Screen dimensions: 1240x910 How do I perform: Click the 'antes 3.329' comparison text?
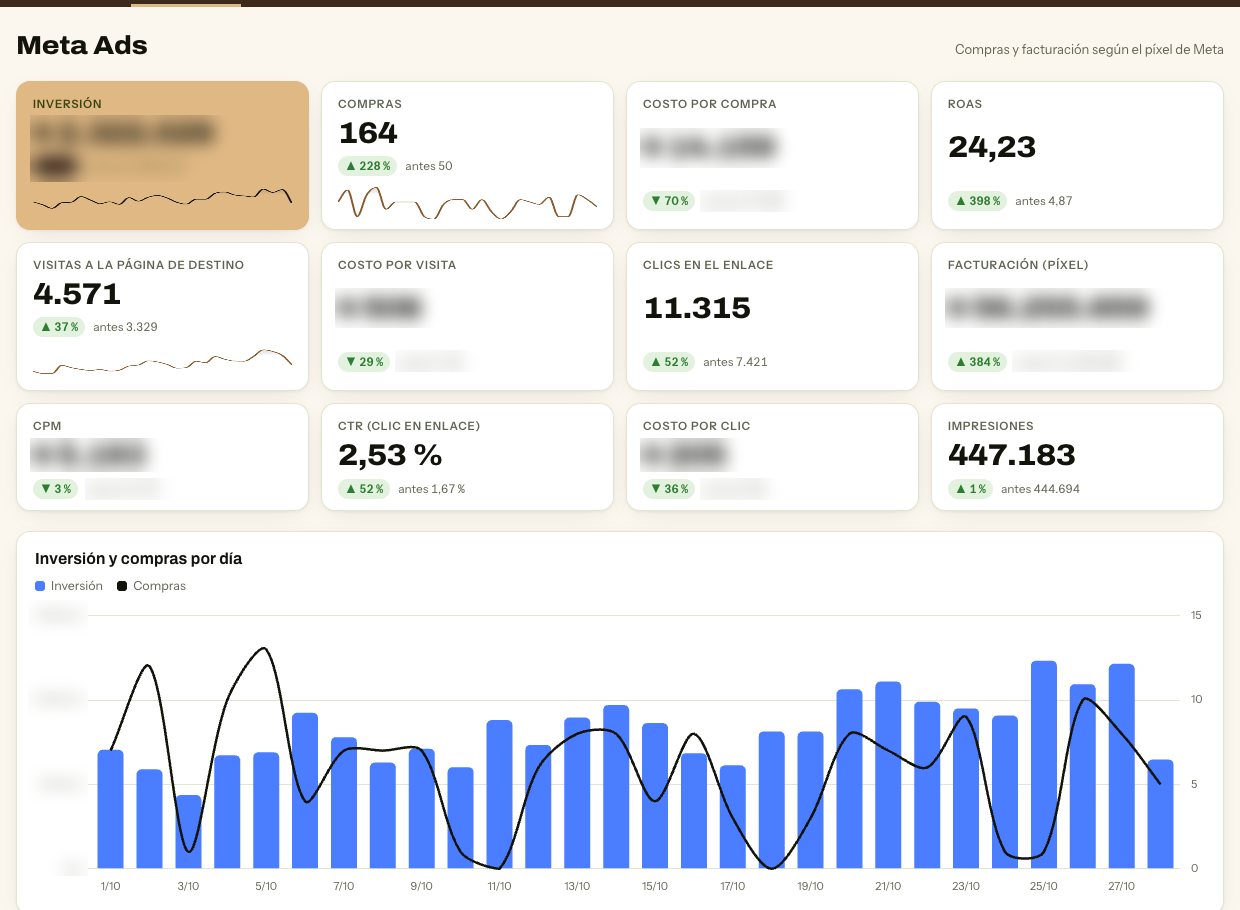tap(125, 327)
